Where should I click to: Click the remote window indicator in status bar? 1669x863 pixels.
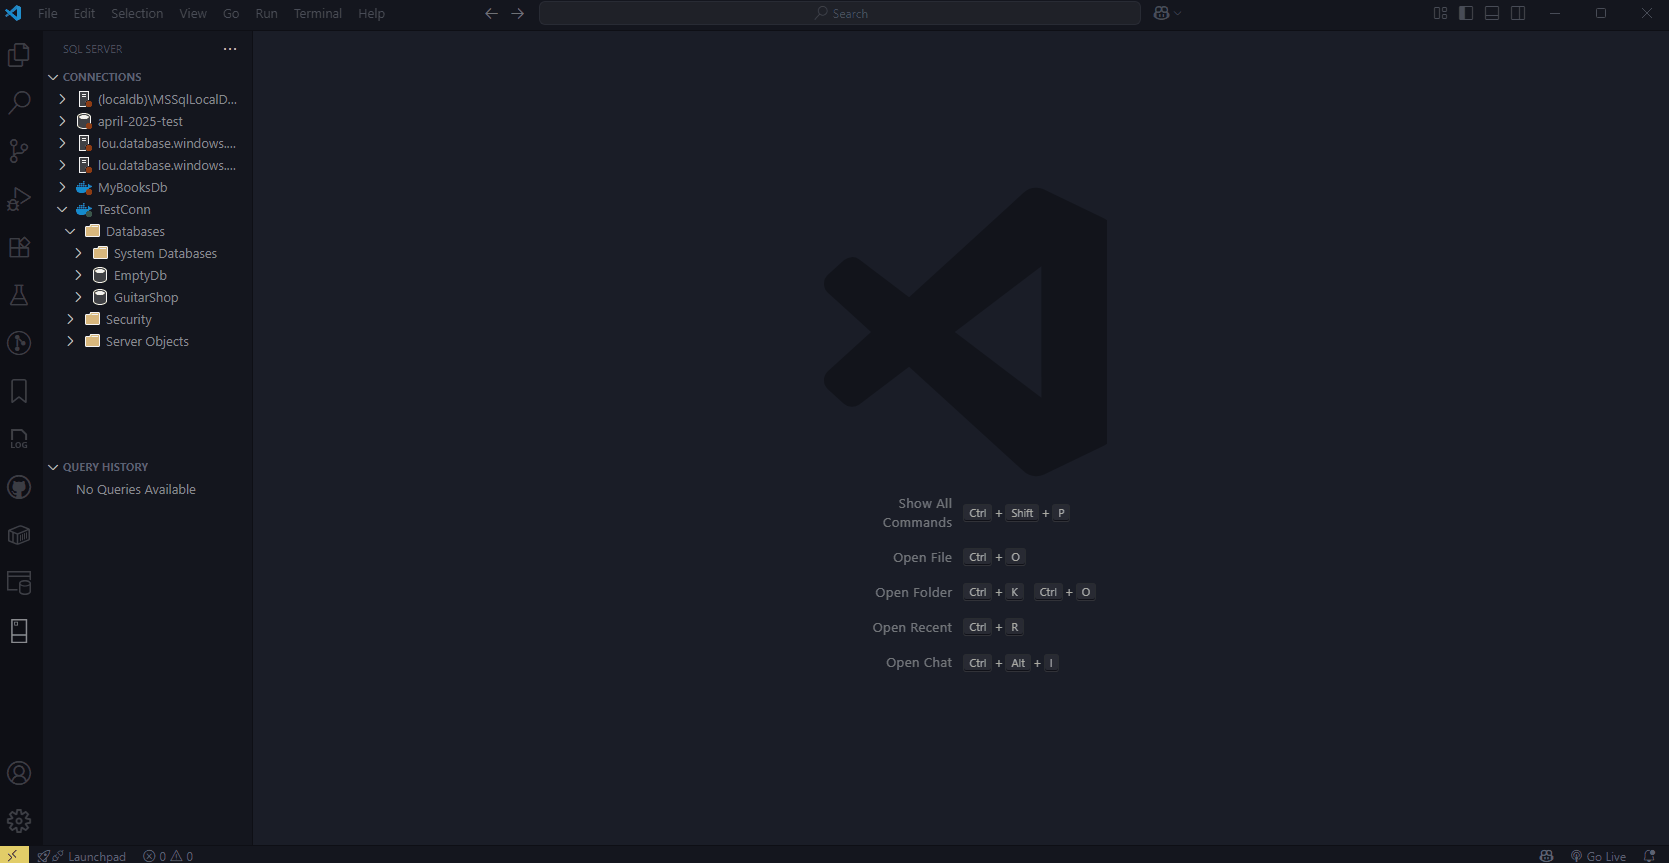tap(14, 855)
